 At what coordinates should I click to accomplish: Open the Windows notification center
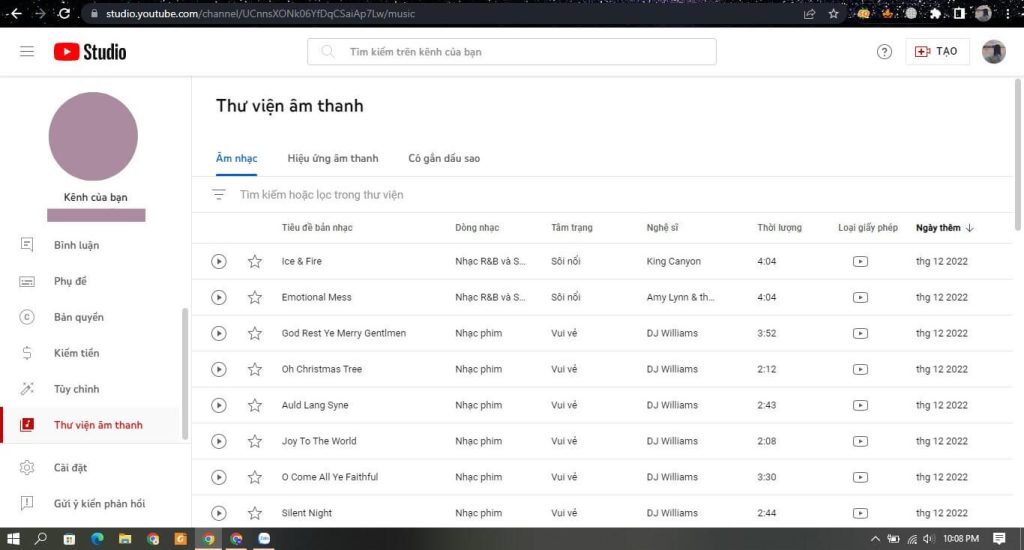click(x=999, y=539)
